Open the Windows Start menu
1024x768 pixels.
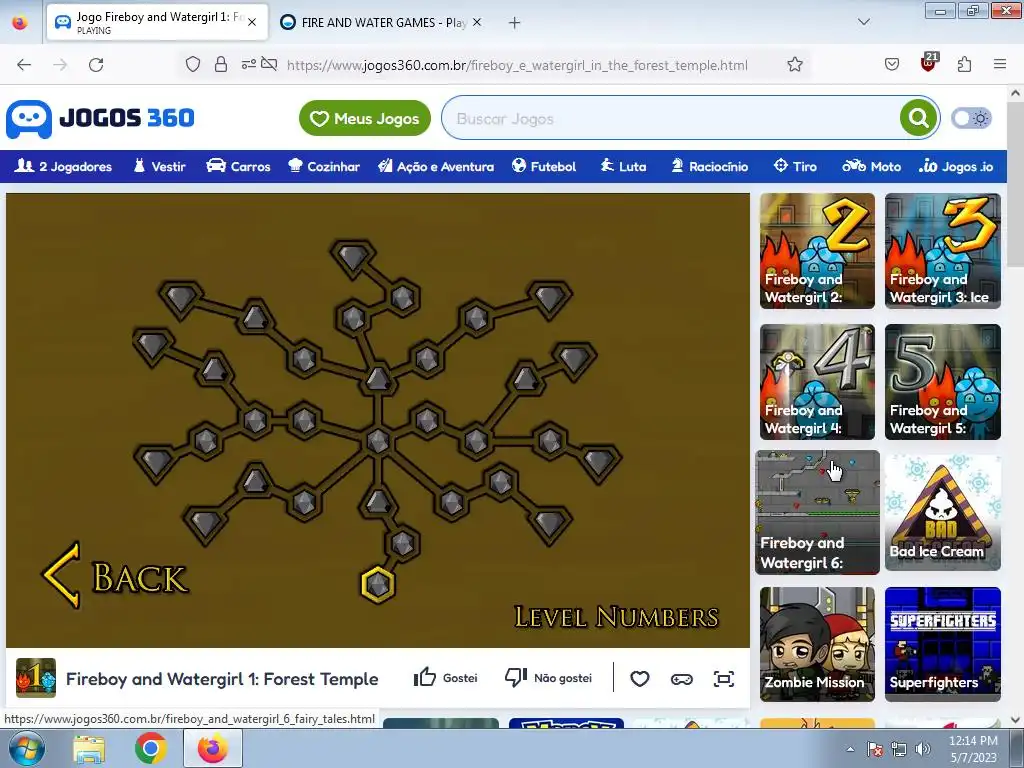(x=27, y=748)
